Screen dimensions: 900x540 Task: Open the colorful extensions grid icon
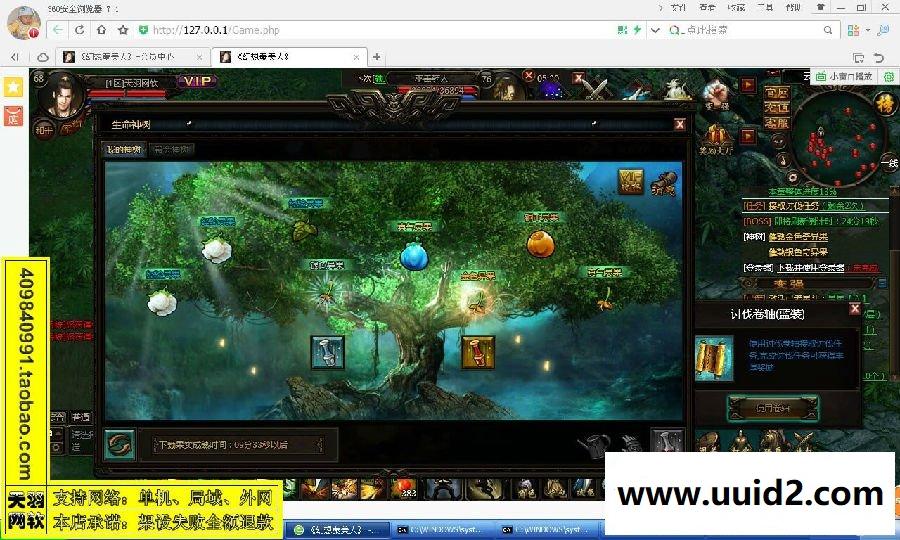(854, 30)
